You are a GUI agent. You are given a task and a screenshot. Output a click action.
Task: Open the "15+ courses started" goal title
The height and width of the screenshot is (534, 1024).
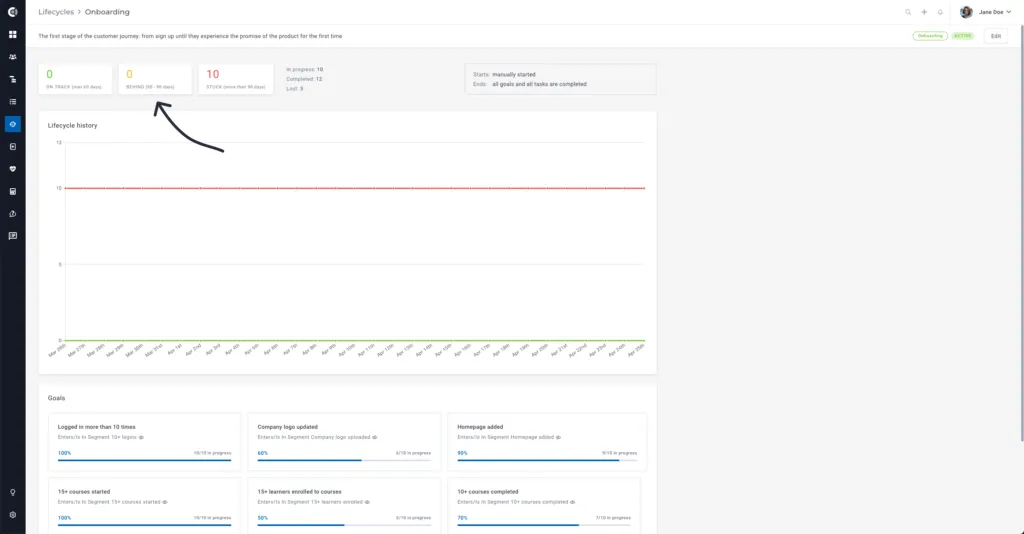pyautogui.click(x=84, y=492)
